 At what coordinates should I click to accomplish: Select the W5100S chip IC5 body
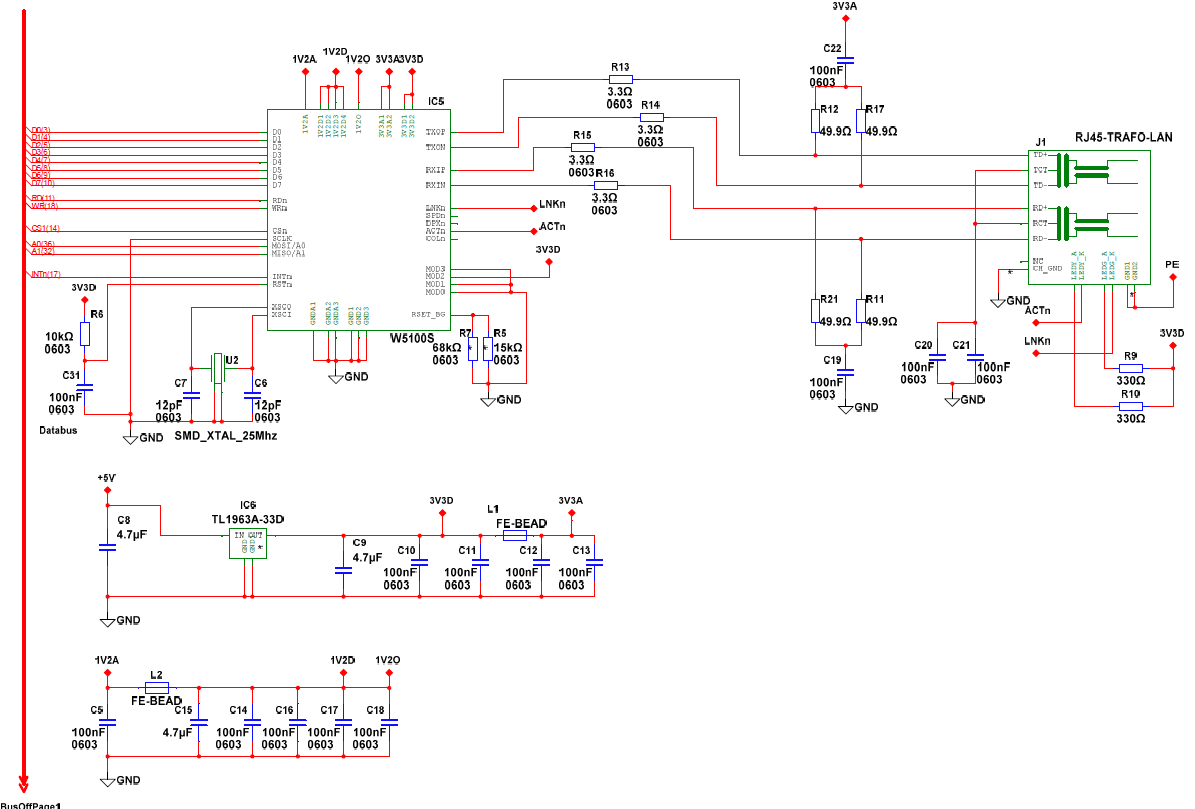(x=359, y=220)
